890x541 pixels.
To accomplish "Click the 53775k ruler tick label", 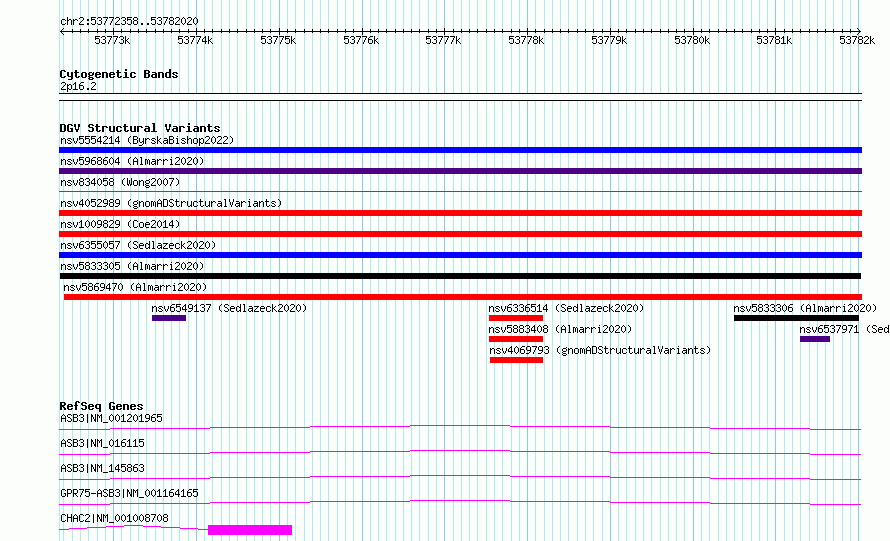I will pyautogui.click(x=278, y=40).
